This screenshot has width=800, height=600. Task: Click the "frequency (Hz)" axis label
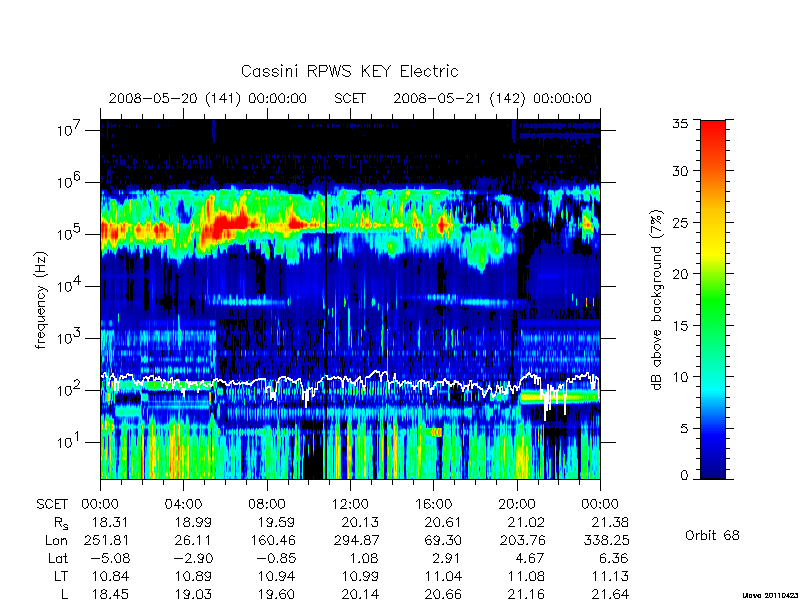tap(41, 300)
